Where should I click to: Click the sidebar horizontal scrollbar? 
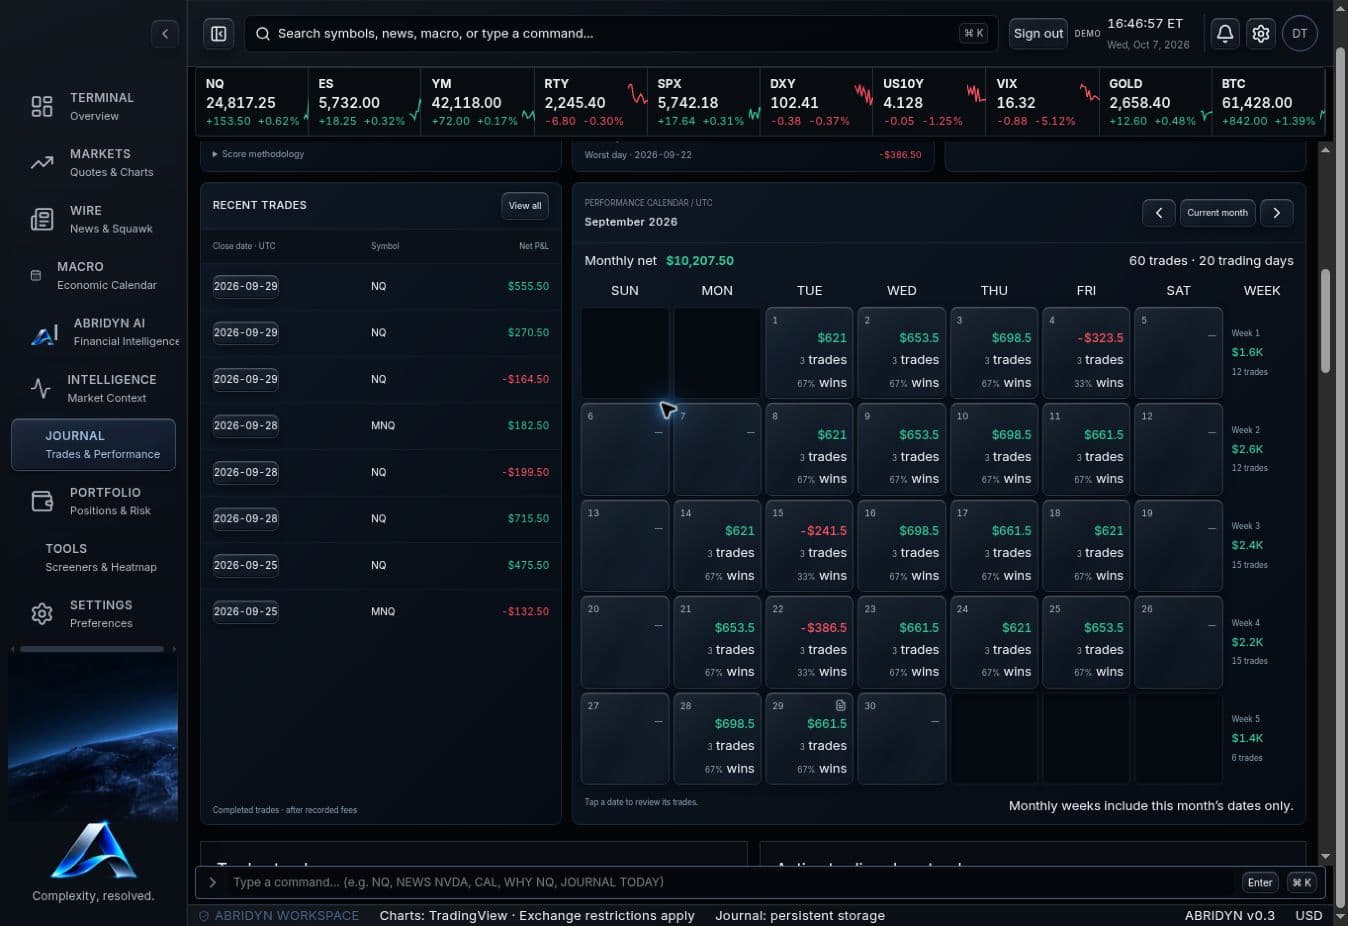tap(92, 649)
